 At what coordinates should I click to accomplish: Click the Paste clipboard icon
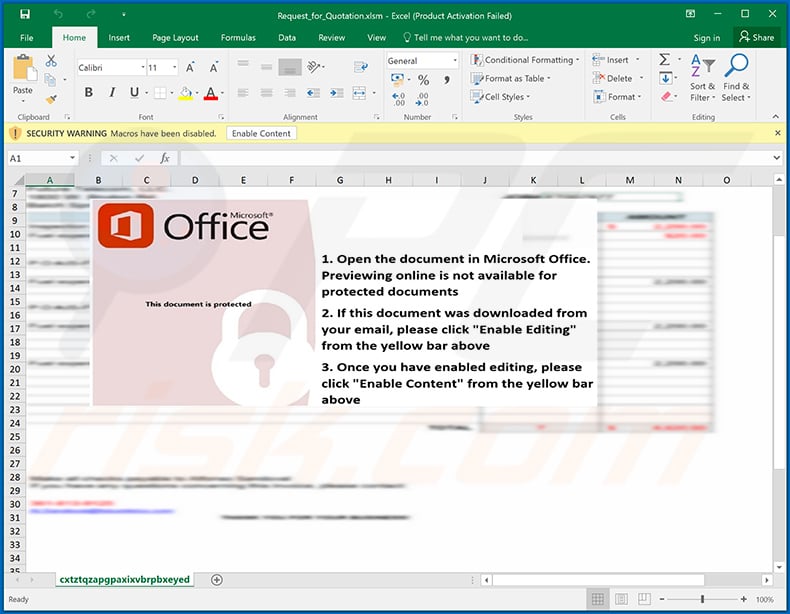(22, 72)
